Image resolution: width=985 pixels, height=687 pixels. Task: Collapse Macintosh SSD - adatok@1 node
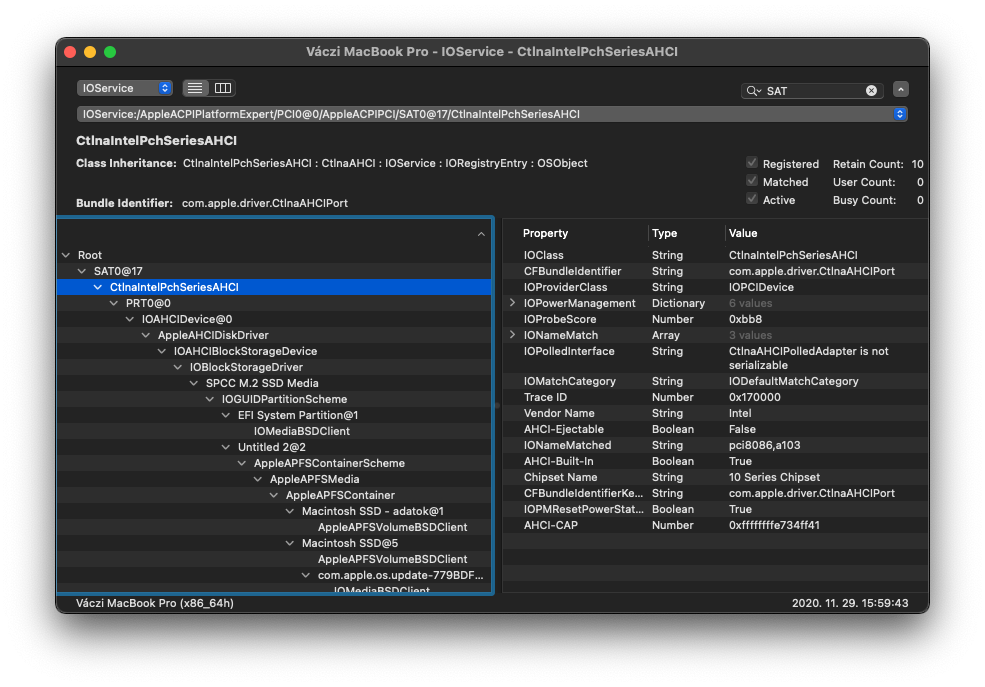(x=290, y=511)
